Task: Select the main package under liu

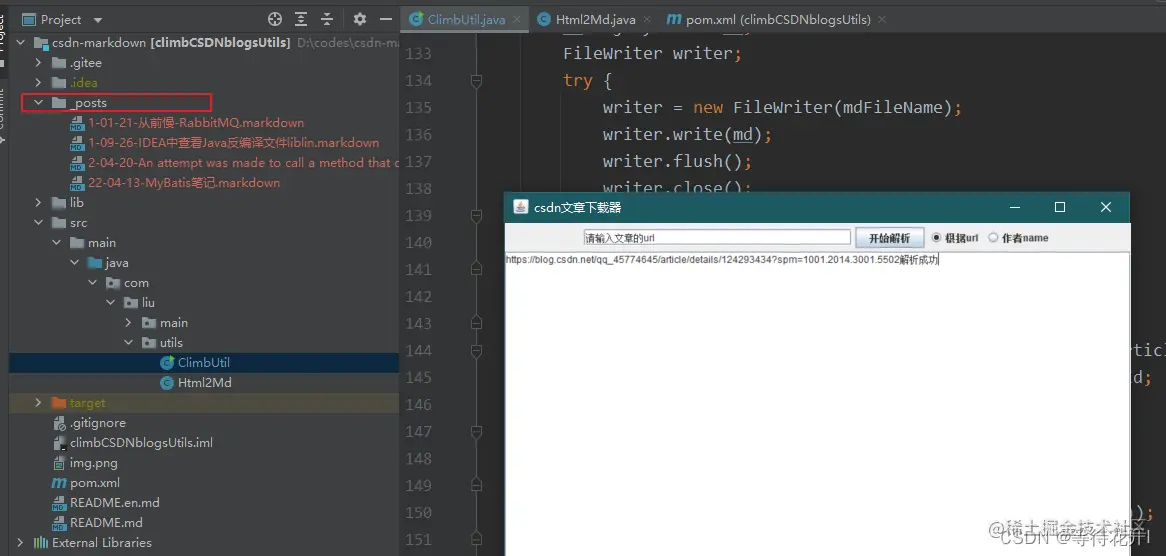Action: (174, 323)
